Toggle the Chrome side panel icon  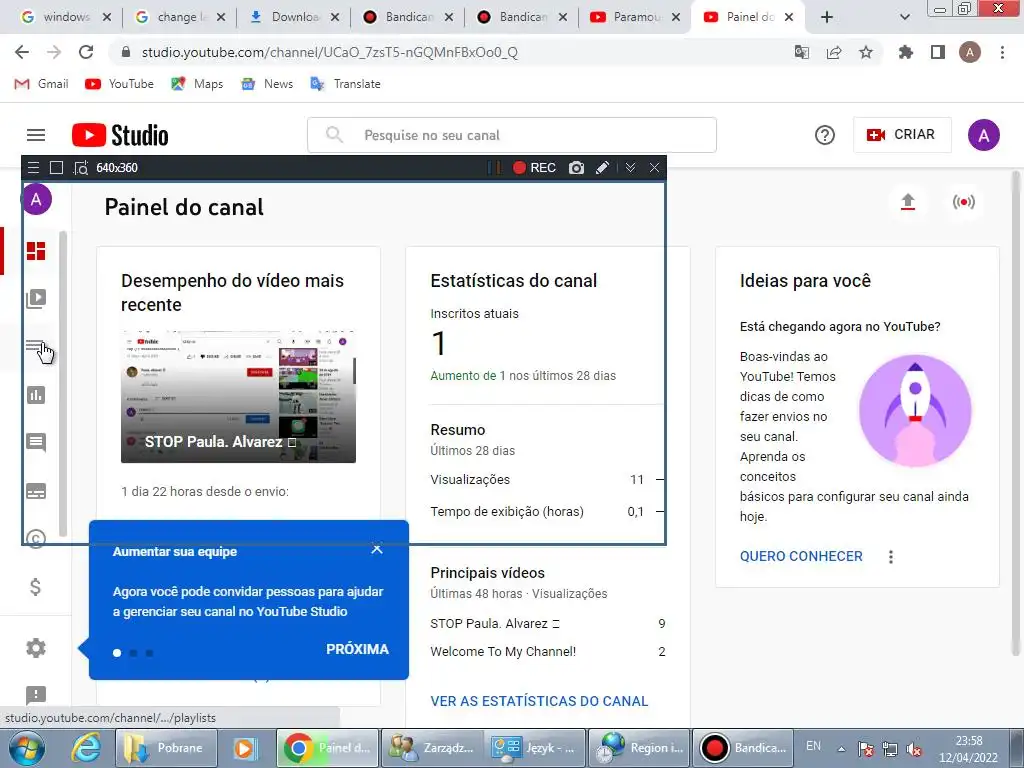(x=937, y=52)
